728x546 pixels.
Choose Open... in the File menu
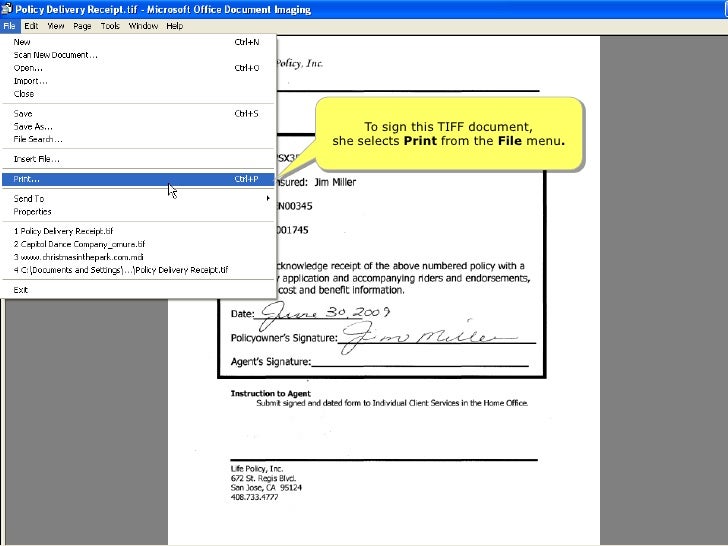[x=138, y=68]
